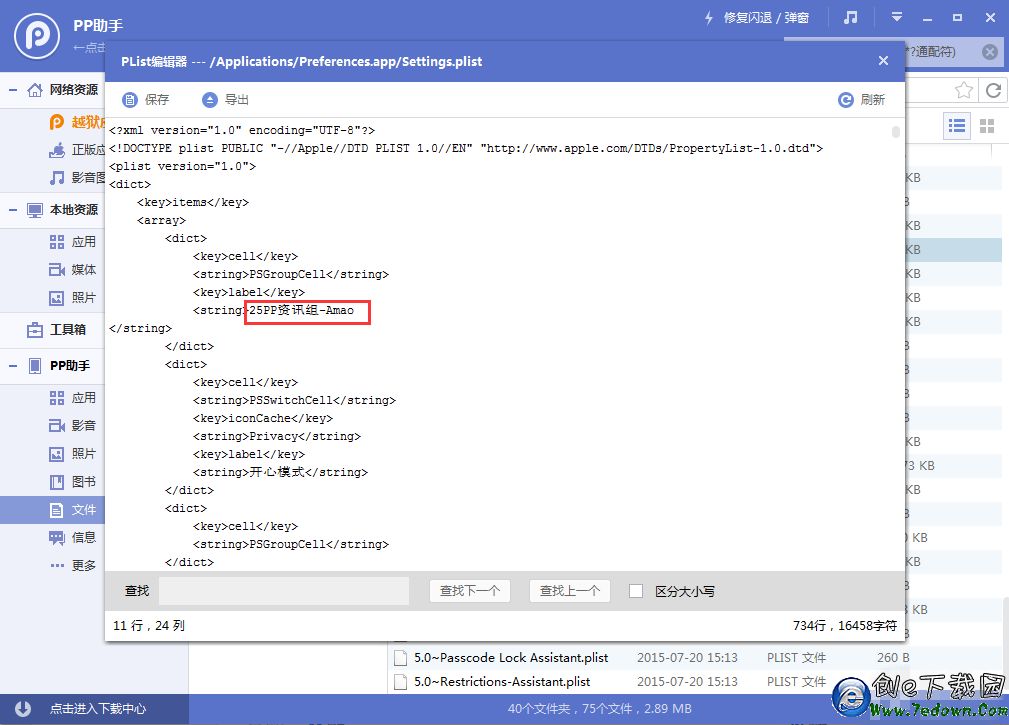1009x725 pixels.
Task: Click the 修复闪退 / 弹窗 link
Action: click(765, 18)
